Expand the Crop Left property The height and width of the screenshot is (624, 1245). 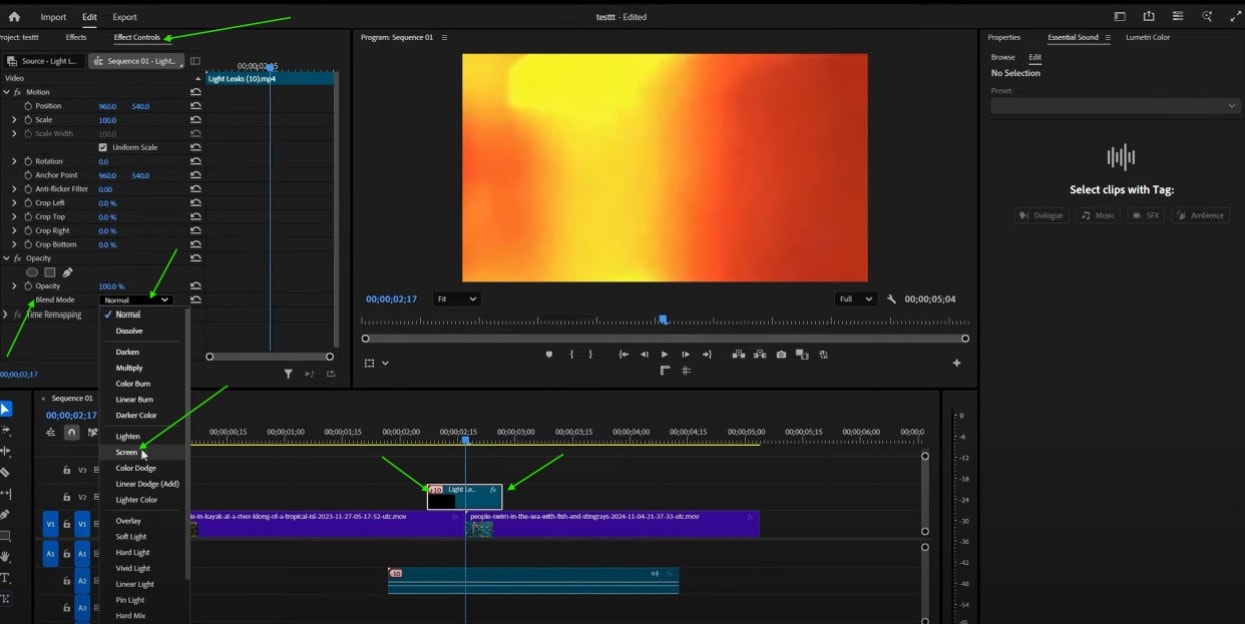tap(14, 203)
